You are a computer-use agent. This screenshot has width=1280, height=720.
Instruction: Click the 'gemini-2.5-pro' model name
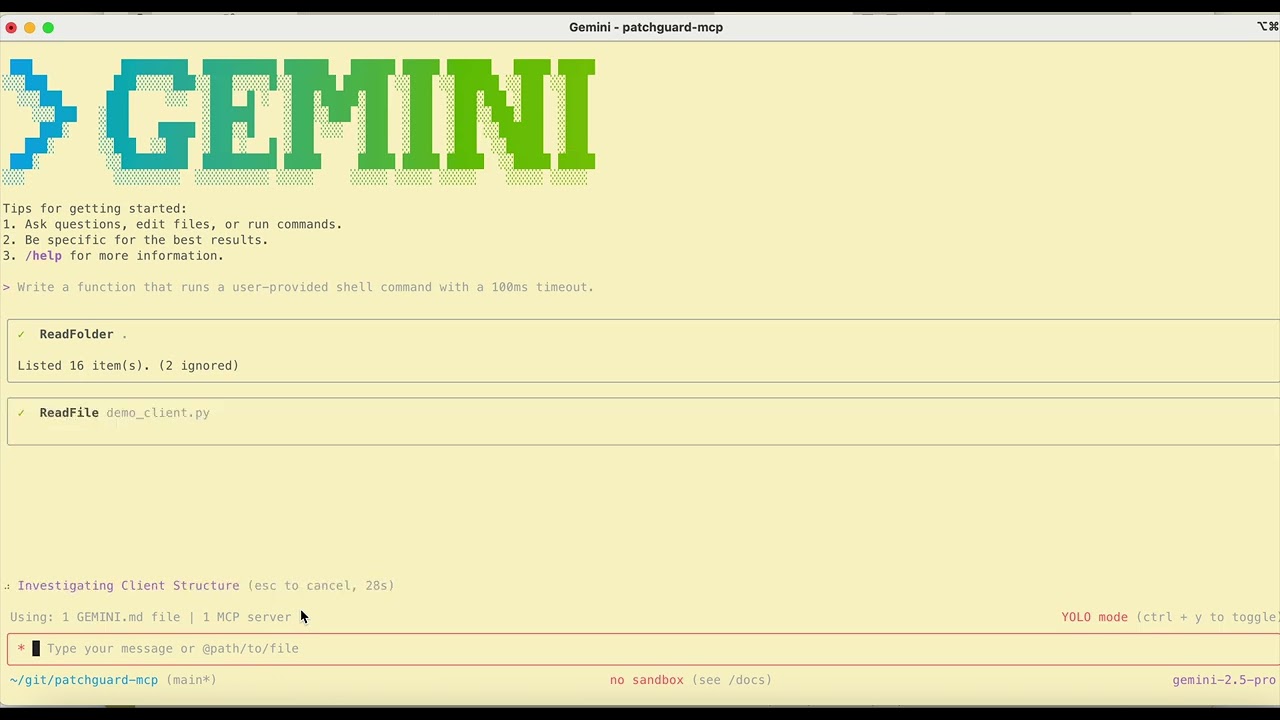pyautogui.click(x=1225, y=680)
